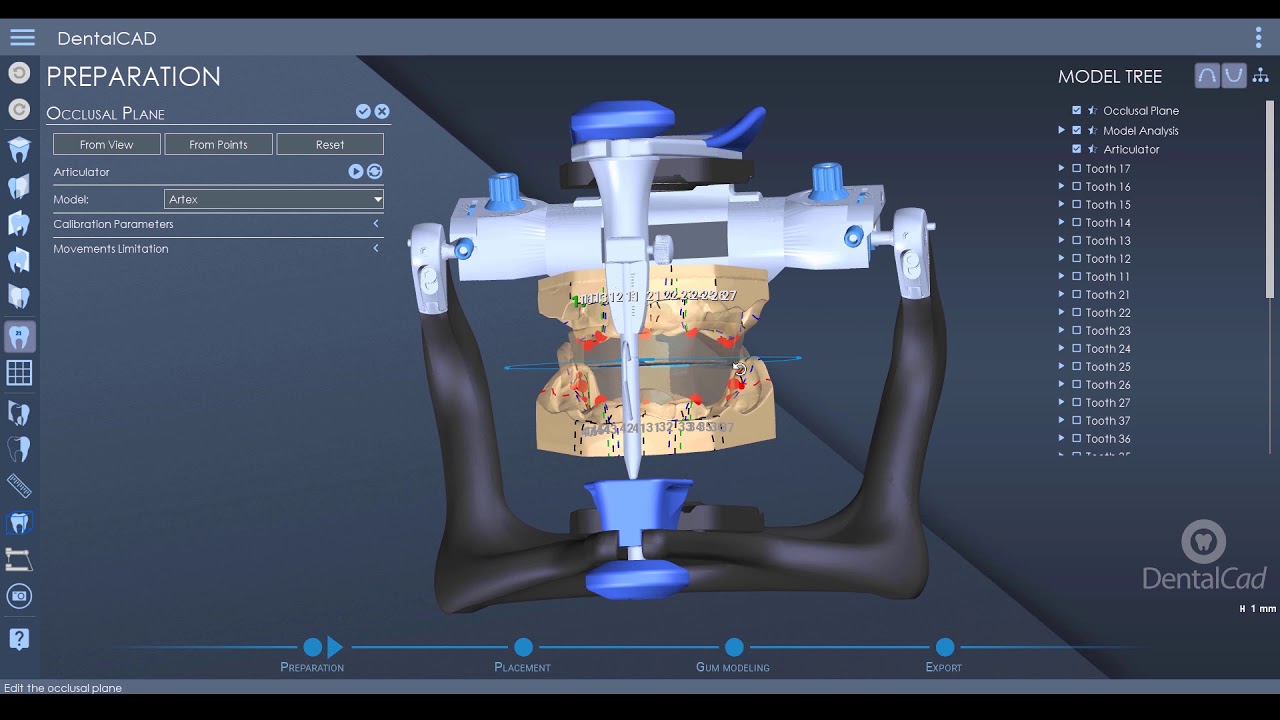Open the articulator tool in sidebar
Viewport: 1280px width, 720px height.
[x=19, y=559]
